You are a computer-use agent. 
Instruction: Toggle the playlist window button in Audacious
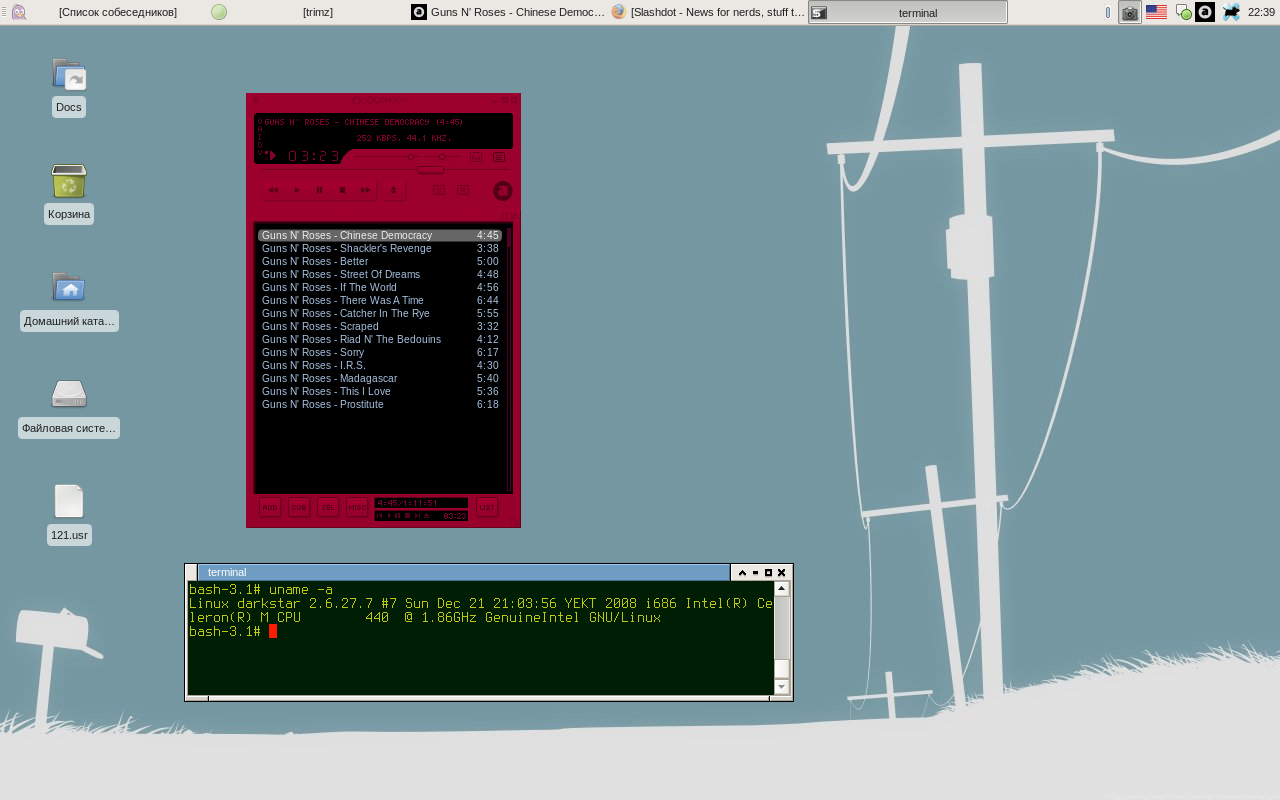click(499, 157)
